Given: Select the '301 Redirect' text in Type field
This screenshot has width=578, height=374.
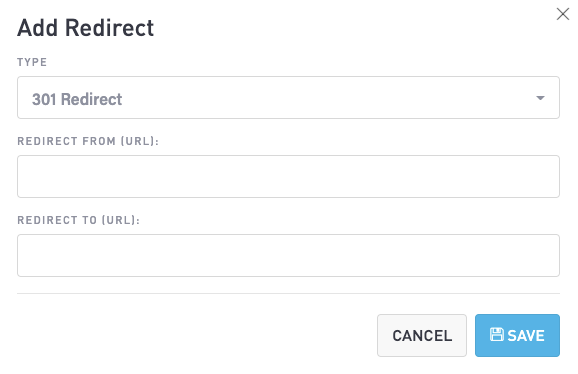Looking at the screenshot, I should [77, 99].
